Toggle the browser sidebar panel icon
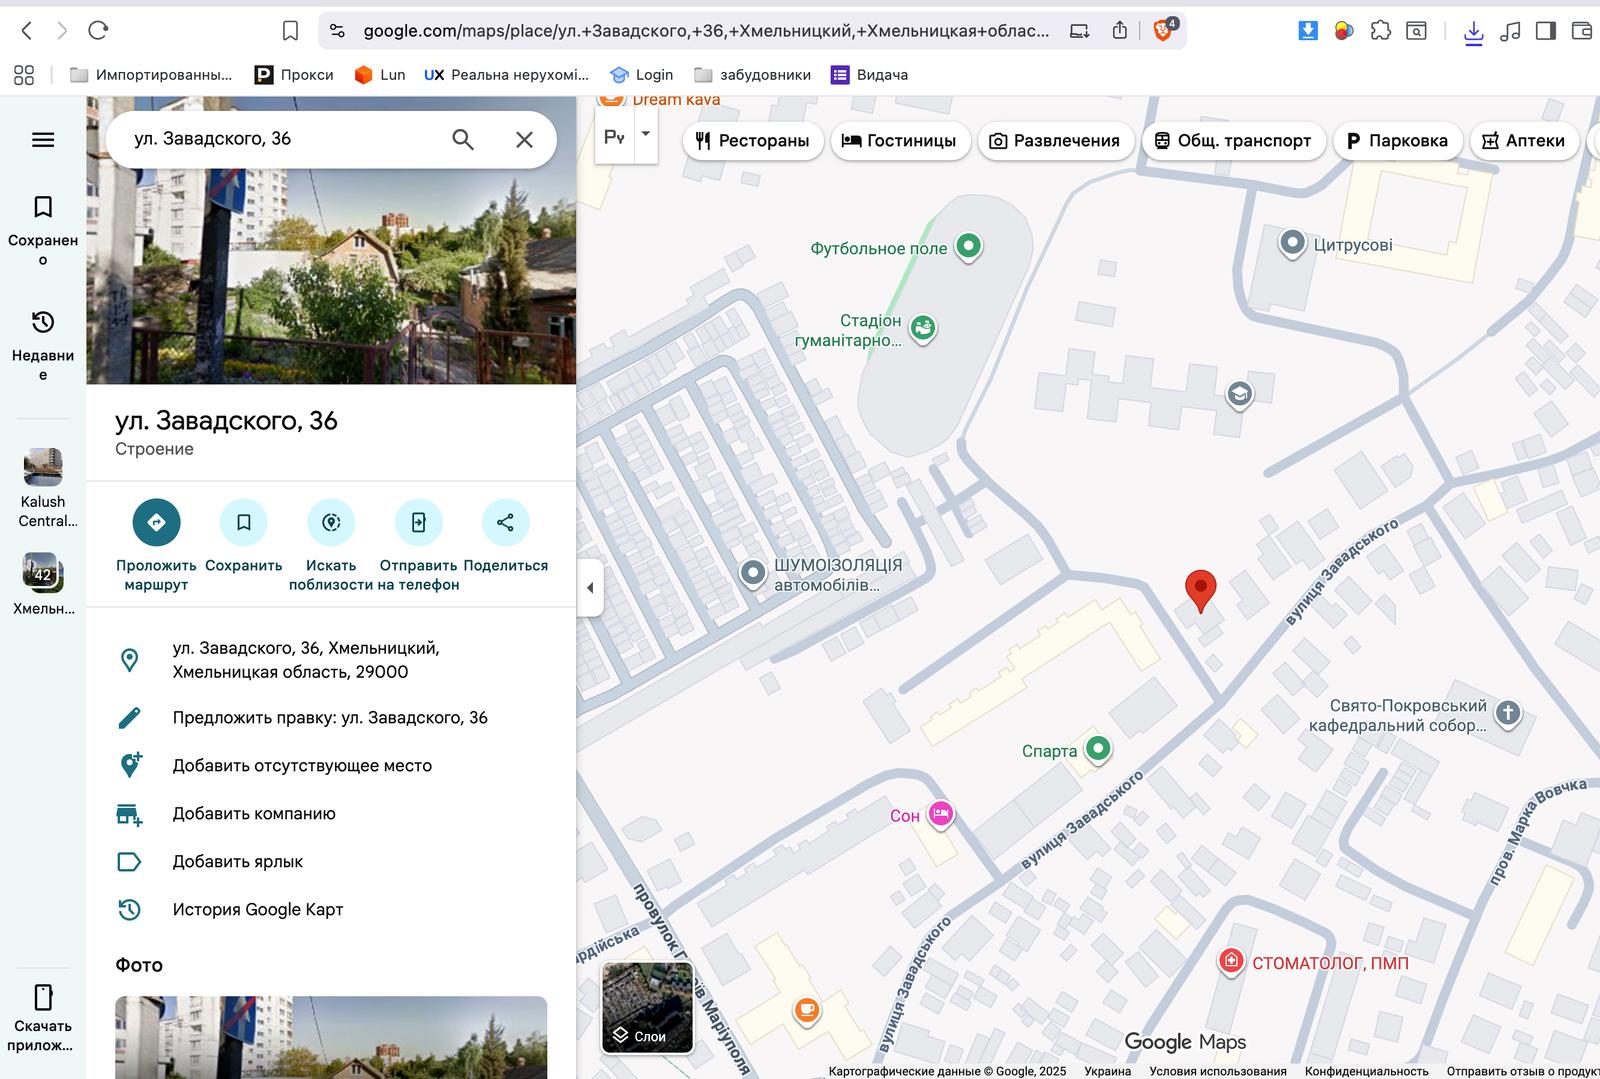This screenshot has height=1079, width=1600. (1545, 31)
